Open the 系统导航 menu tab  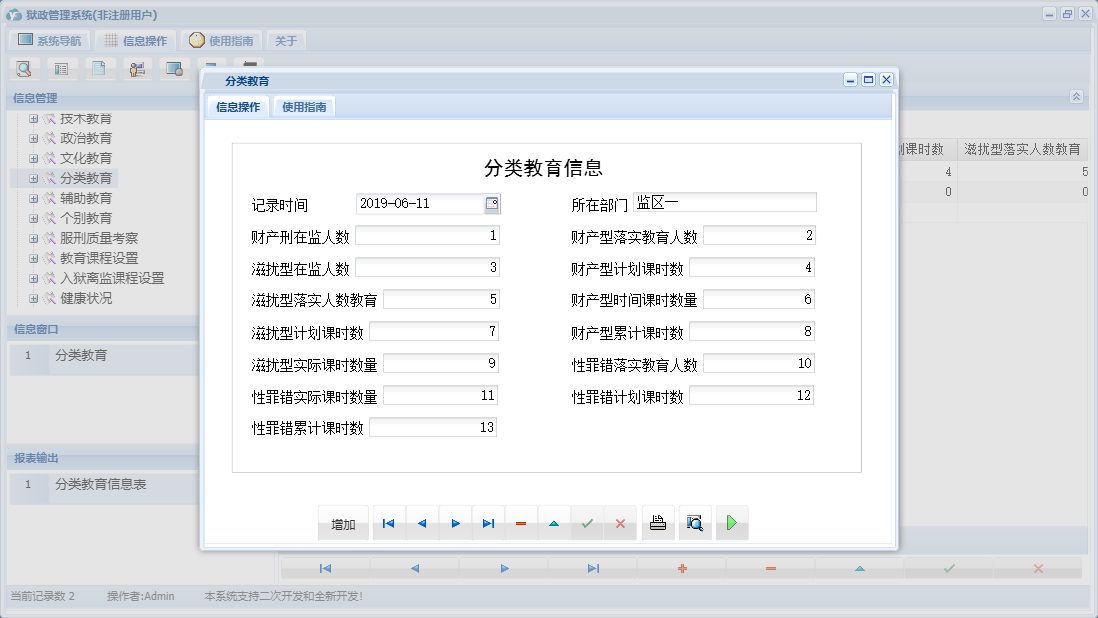coord(50,41)
